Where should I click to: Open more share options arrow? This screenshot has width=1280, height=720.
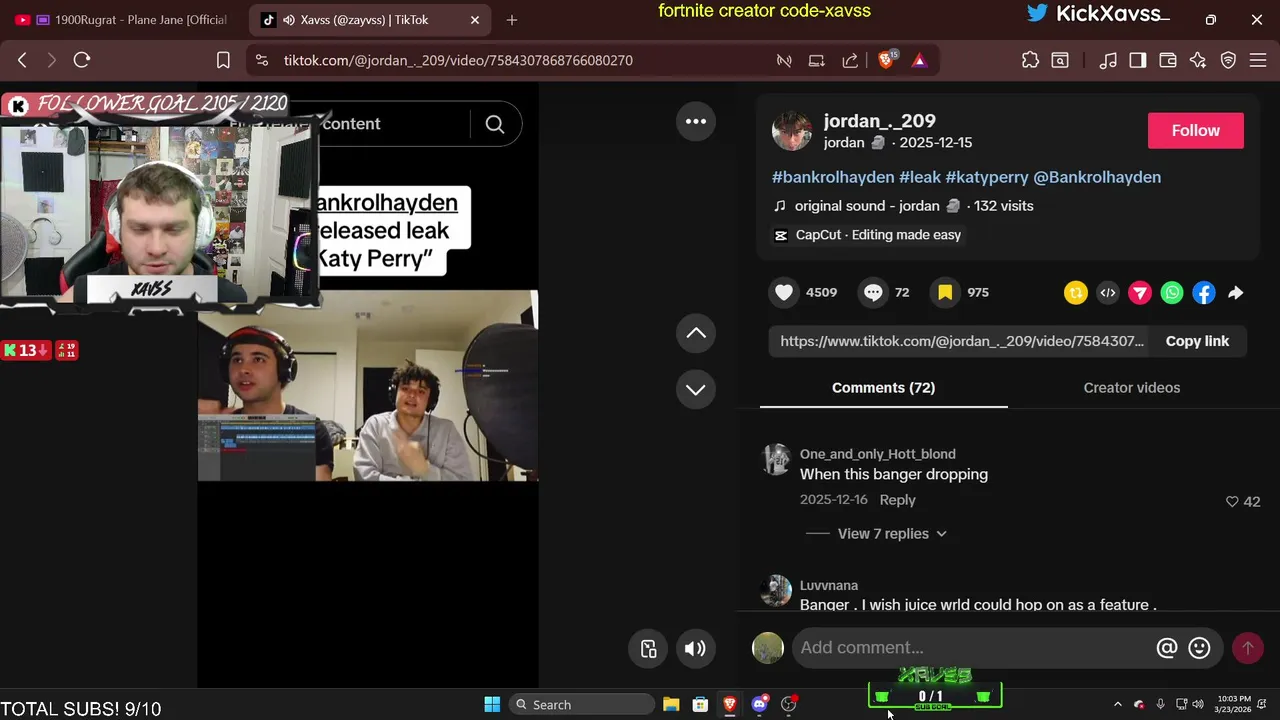point(1236,293)
